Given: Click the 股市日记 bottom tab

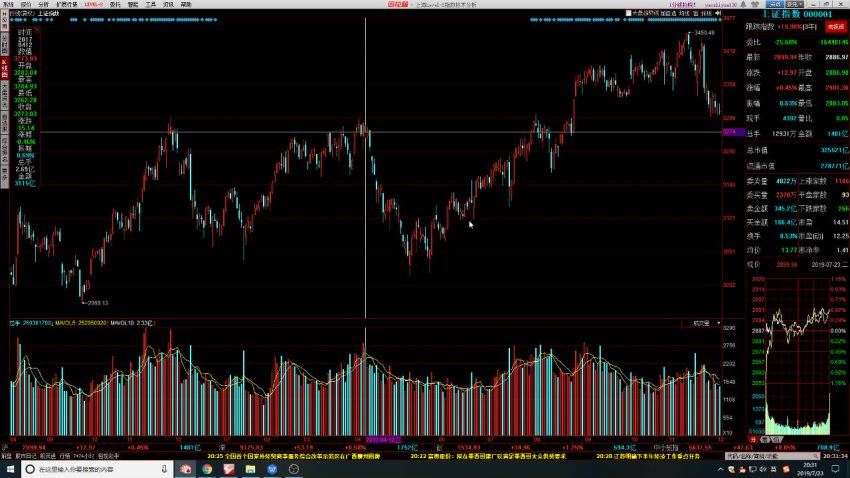Looking at the screenshot, I should tap(25, 456).
